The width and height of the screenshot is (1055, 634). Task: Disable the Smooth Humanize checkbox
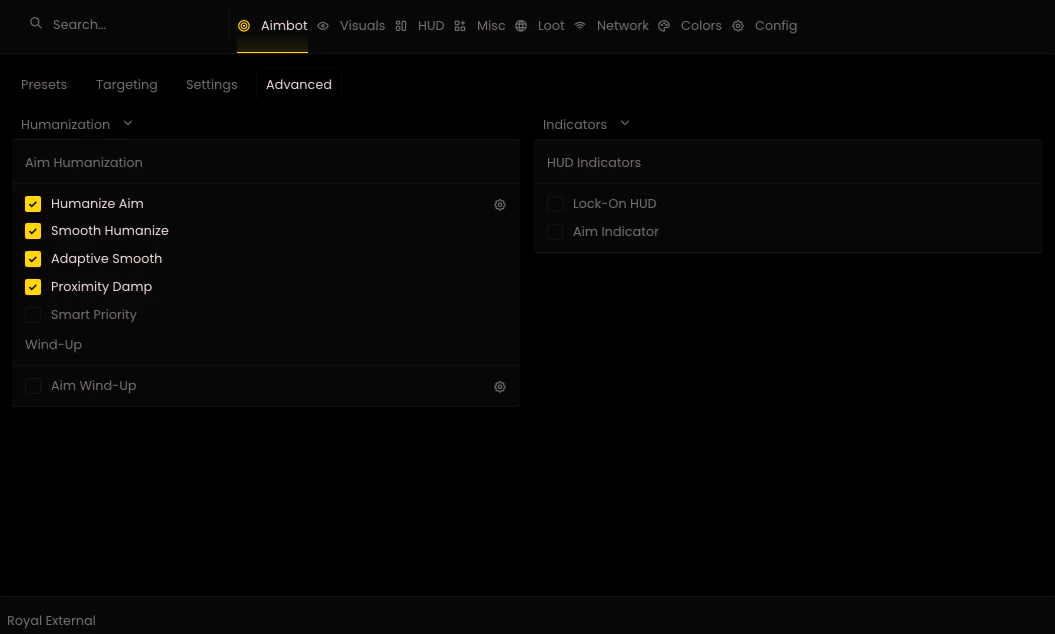33,231
